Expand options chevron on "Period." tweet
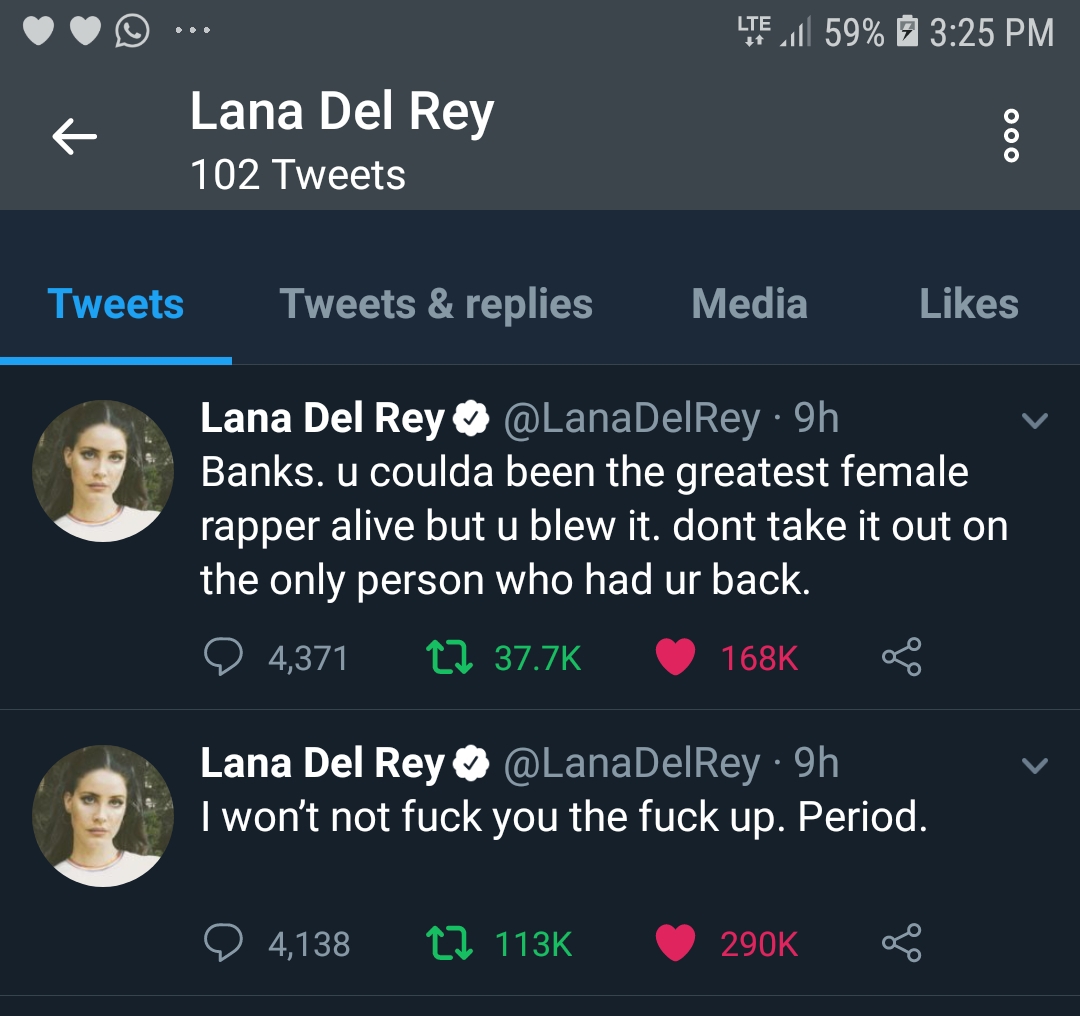Image resolution: width=1080 pixels, height=1016 pixels. click(x=1035, y=766)
